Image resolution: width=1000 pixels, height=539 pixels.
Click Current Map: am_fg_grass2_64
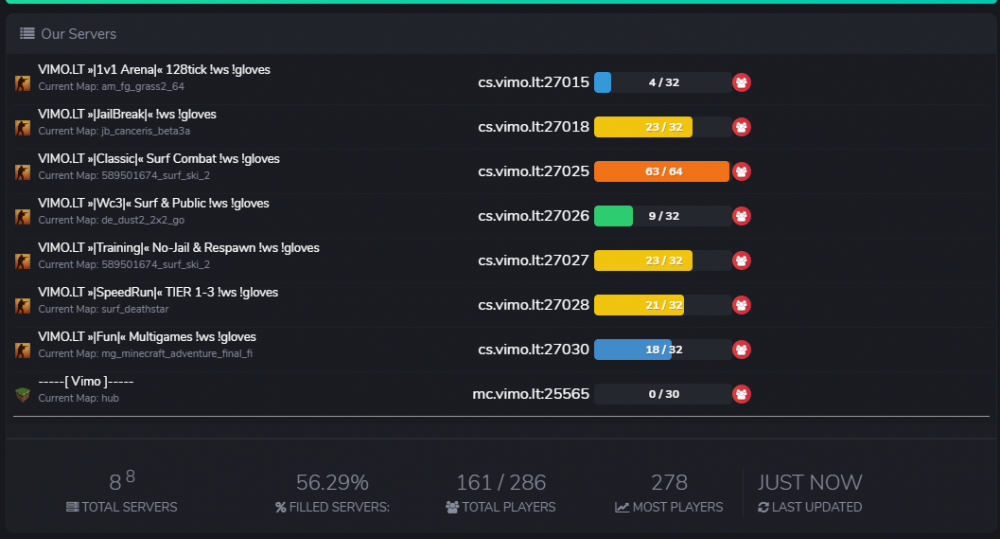[x=111, y=86]
